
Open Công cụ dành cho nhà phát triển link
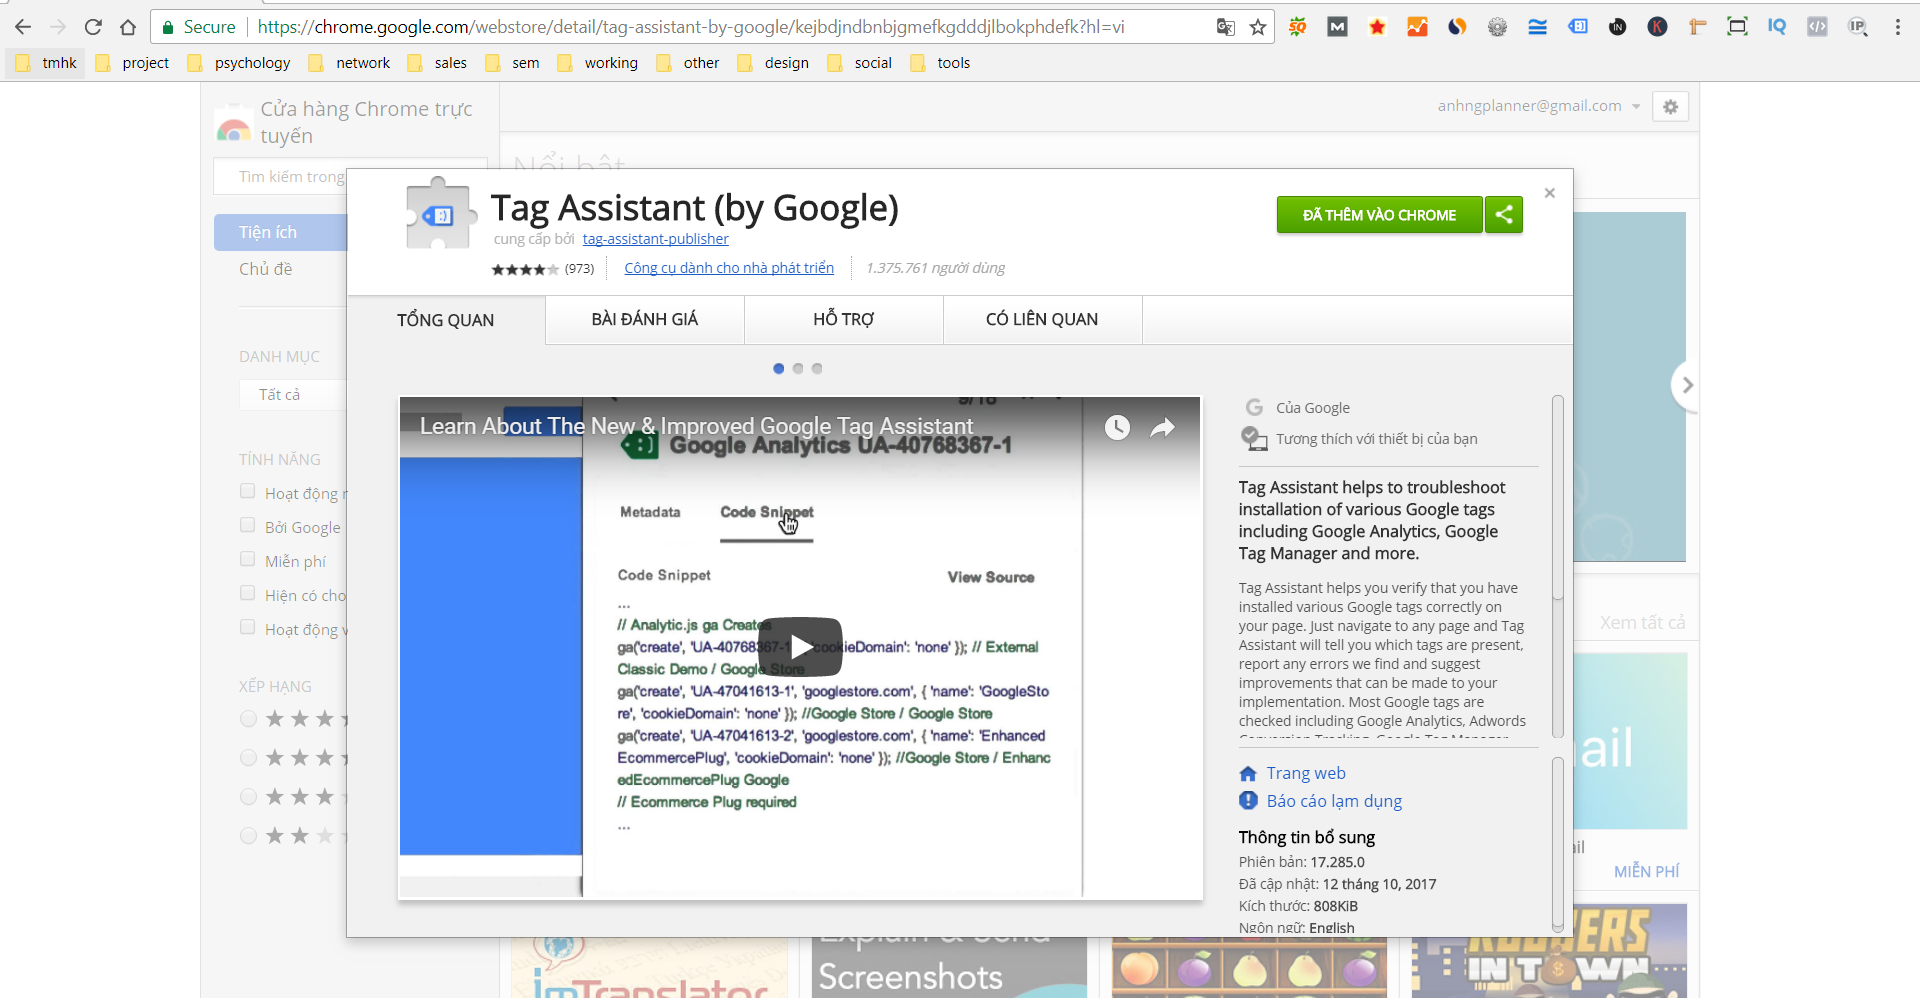click(729, 268)
